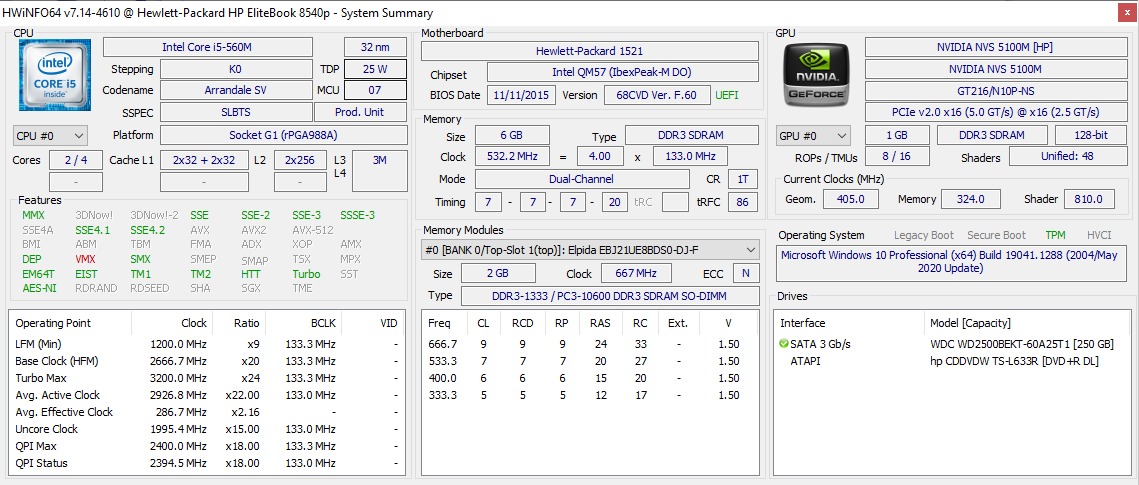This screenshot has width=1139, height=485.
Task: Open the GPU #0 selector dropdown
Action: [814, 135]
